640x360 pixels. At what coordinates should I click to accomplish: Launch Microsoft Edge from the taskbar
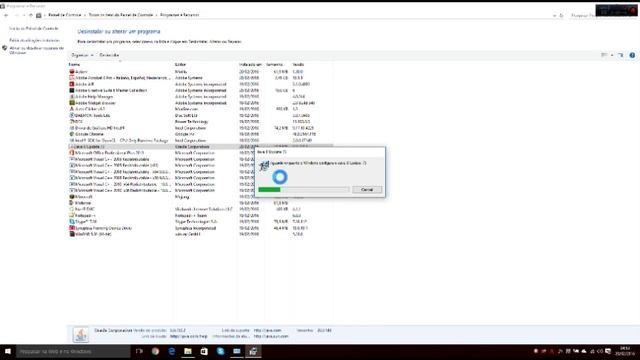point(171,351)
